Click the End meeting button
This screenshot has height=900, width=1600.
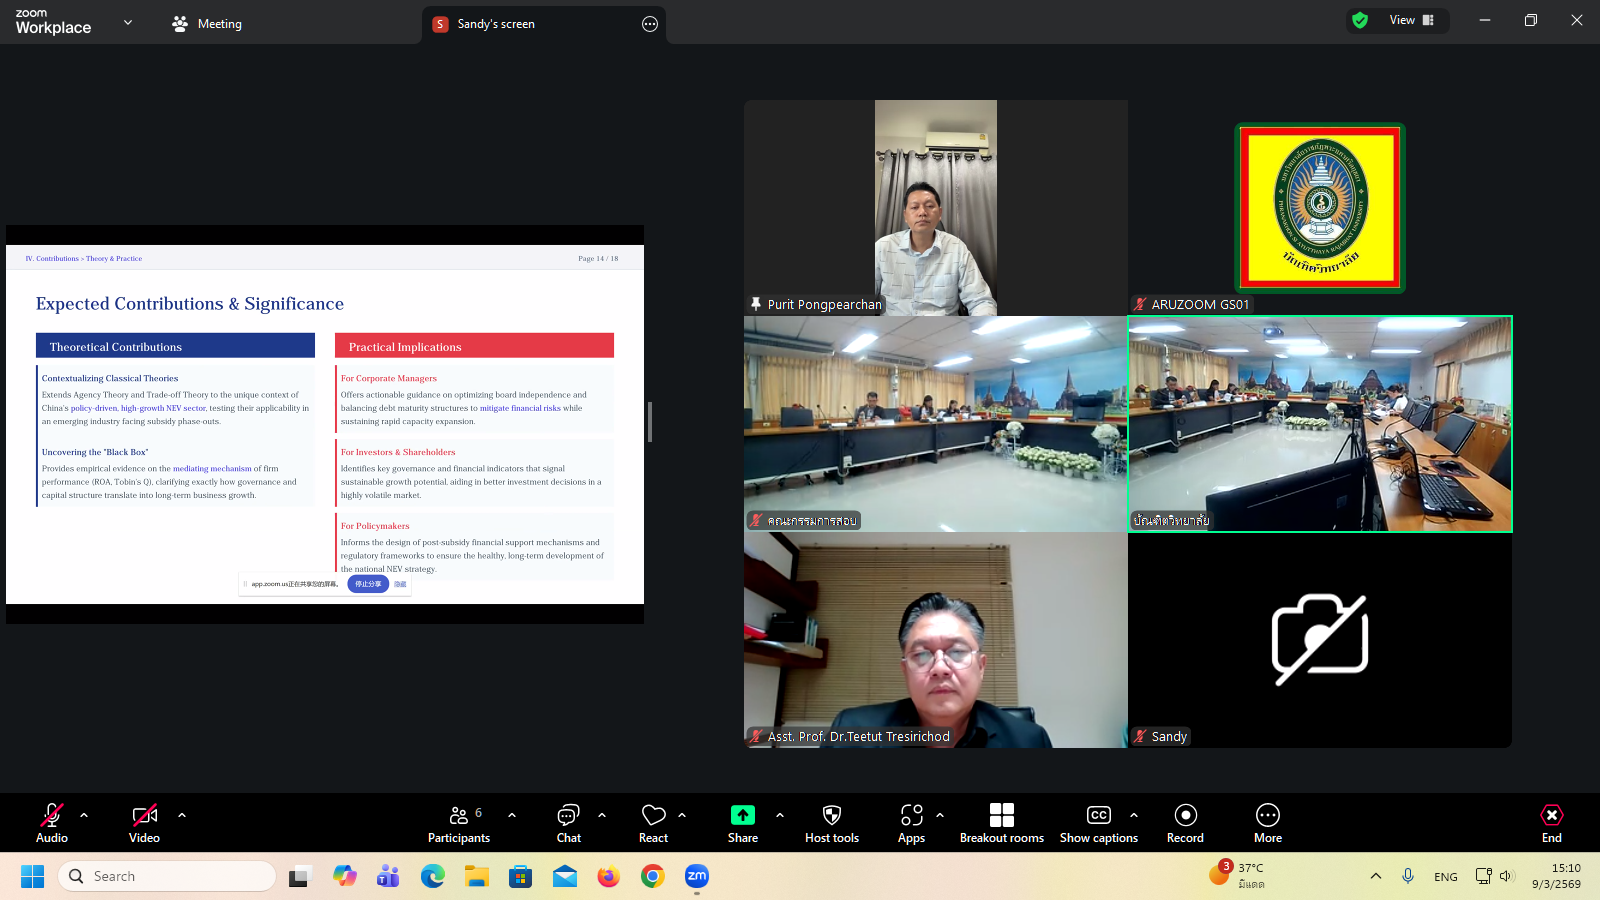(x=1551, y=823)
